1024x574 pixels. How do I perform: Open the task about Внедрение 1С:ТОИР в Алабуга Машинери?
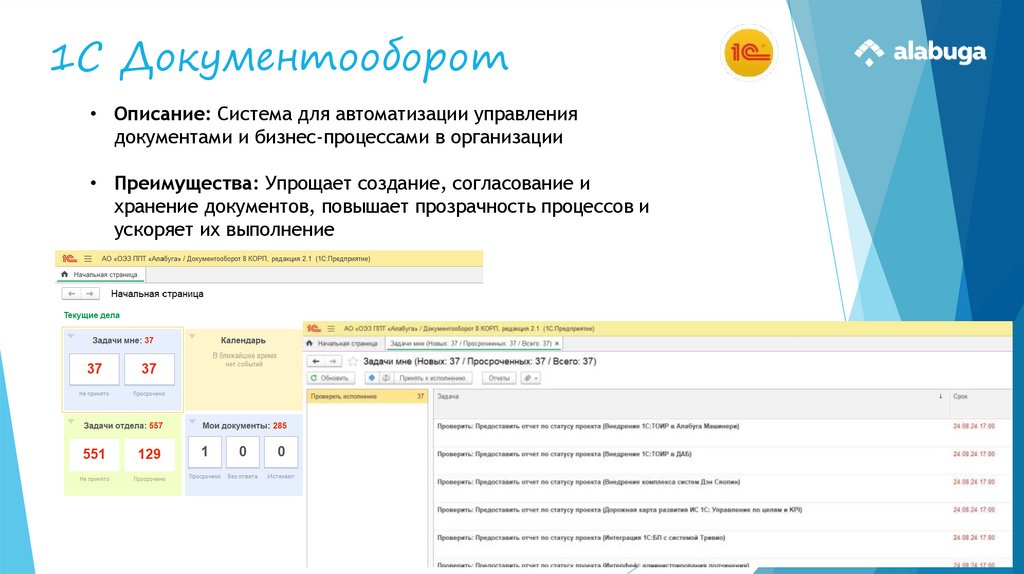coord(588,426)
